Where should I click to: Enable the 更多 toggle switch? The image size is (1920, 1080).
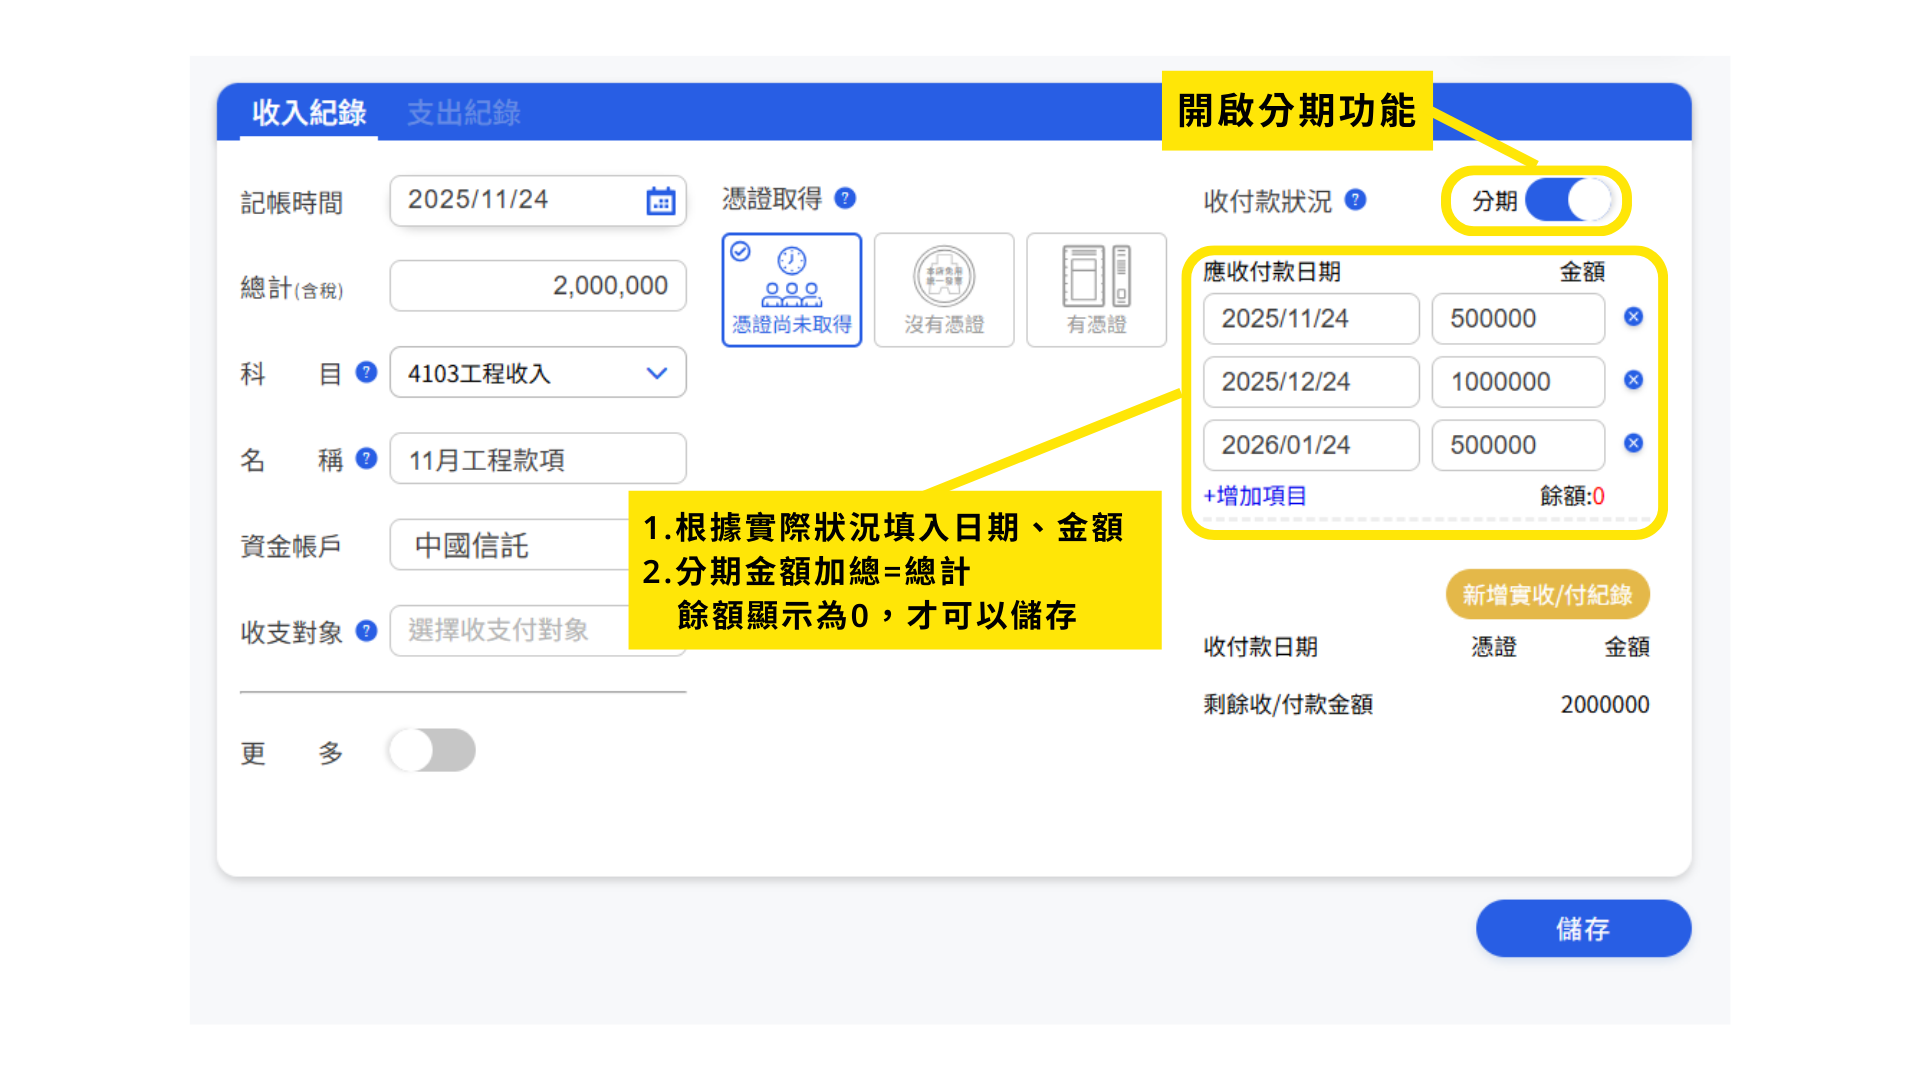pos(432,750)
